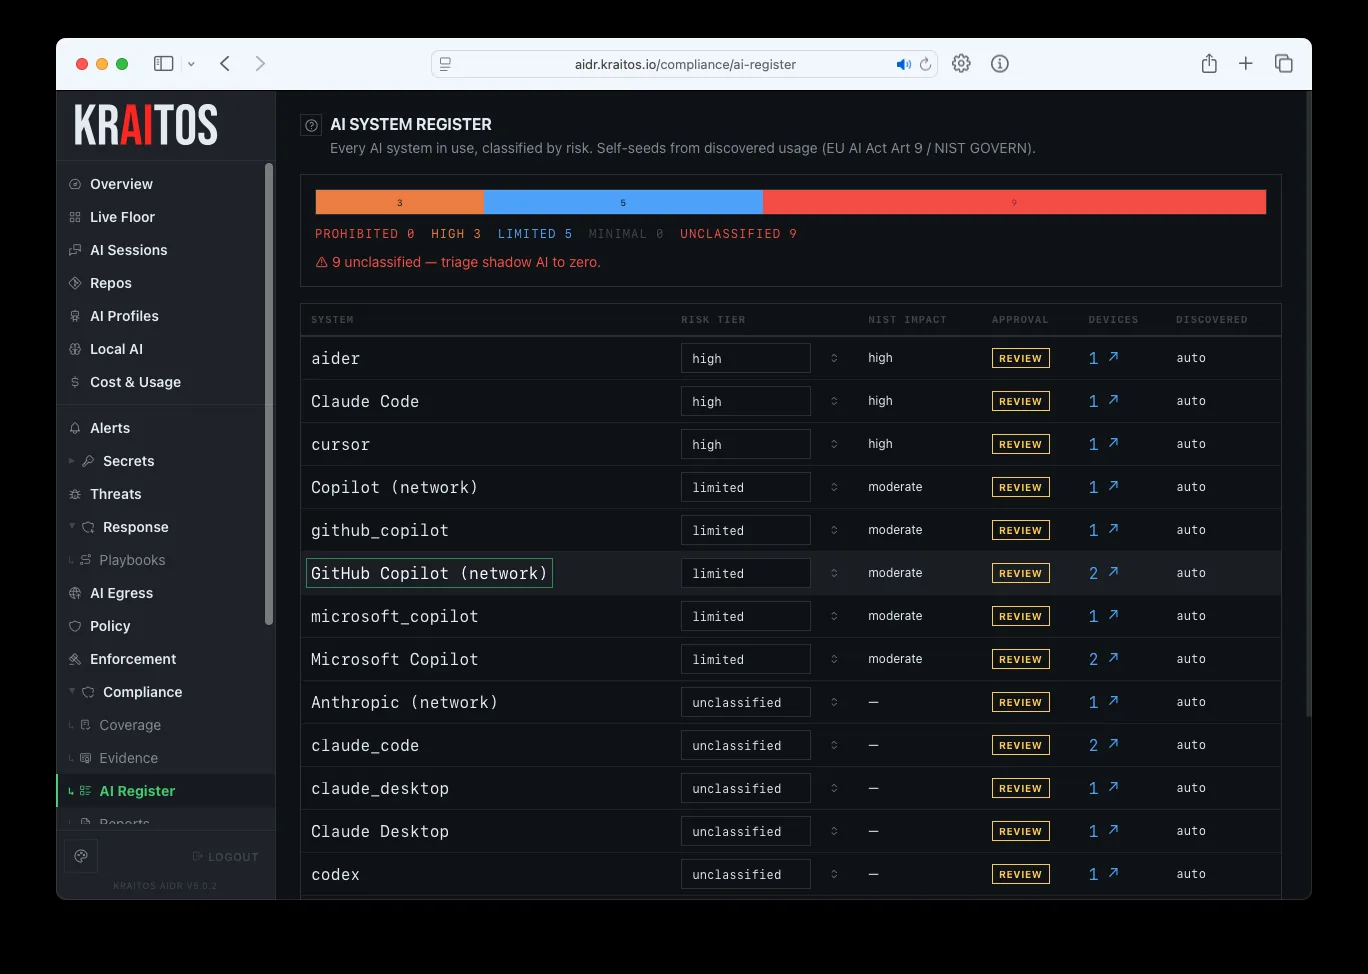Image resolution: width=1368 pixels, height=974 pixels.
Task: Click the Enforcement gavel icon
Action: coord(75,659)
